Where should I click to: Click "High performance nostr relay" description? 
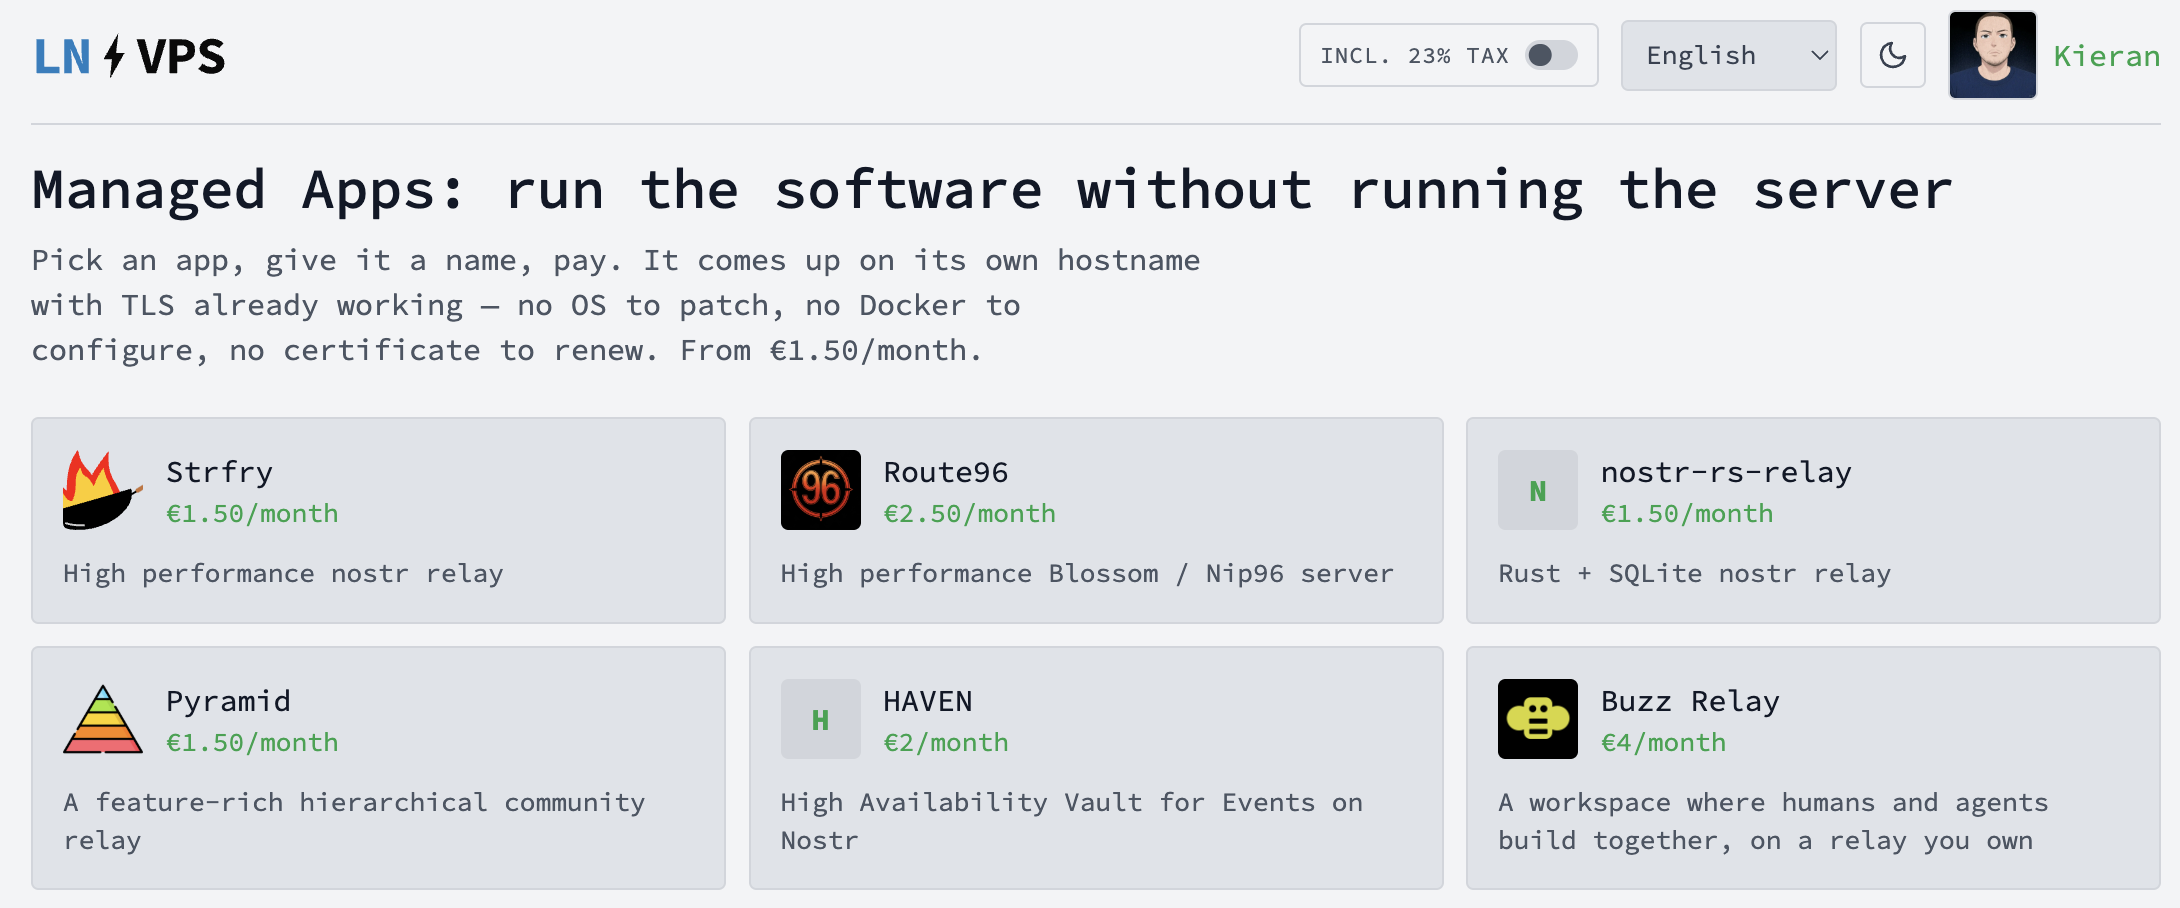[x=283, y=574]
